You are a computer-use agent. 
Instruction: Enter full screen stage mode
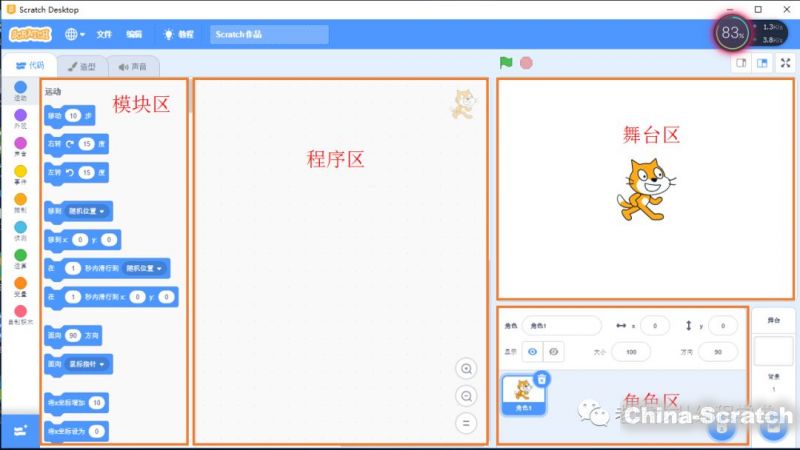coord(785,63)
